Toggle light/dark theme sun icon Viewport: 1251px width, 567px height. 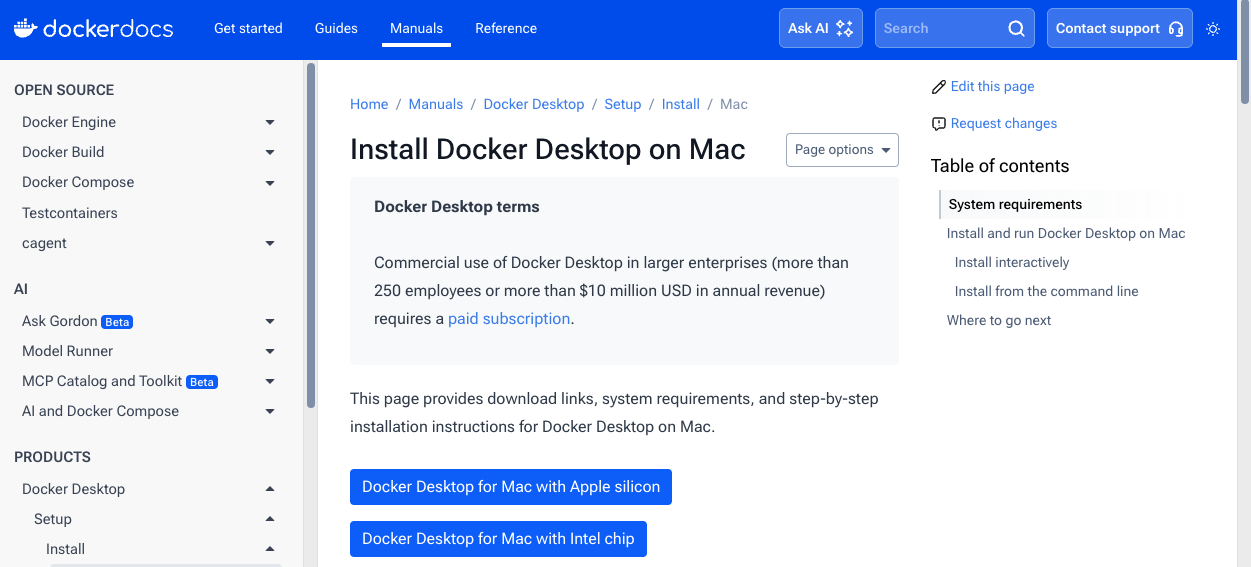click(x=1213, y=29)
